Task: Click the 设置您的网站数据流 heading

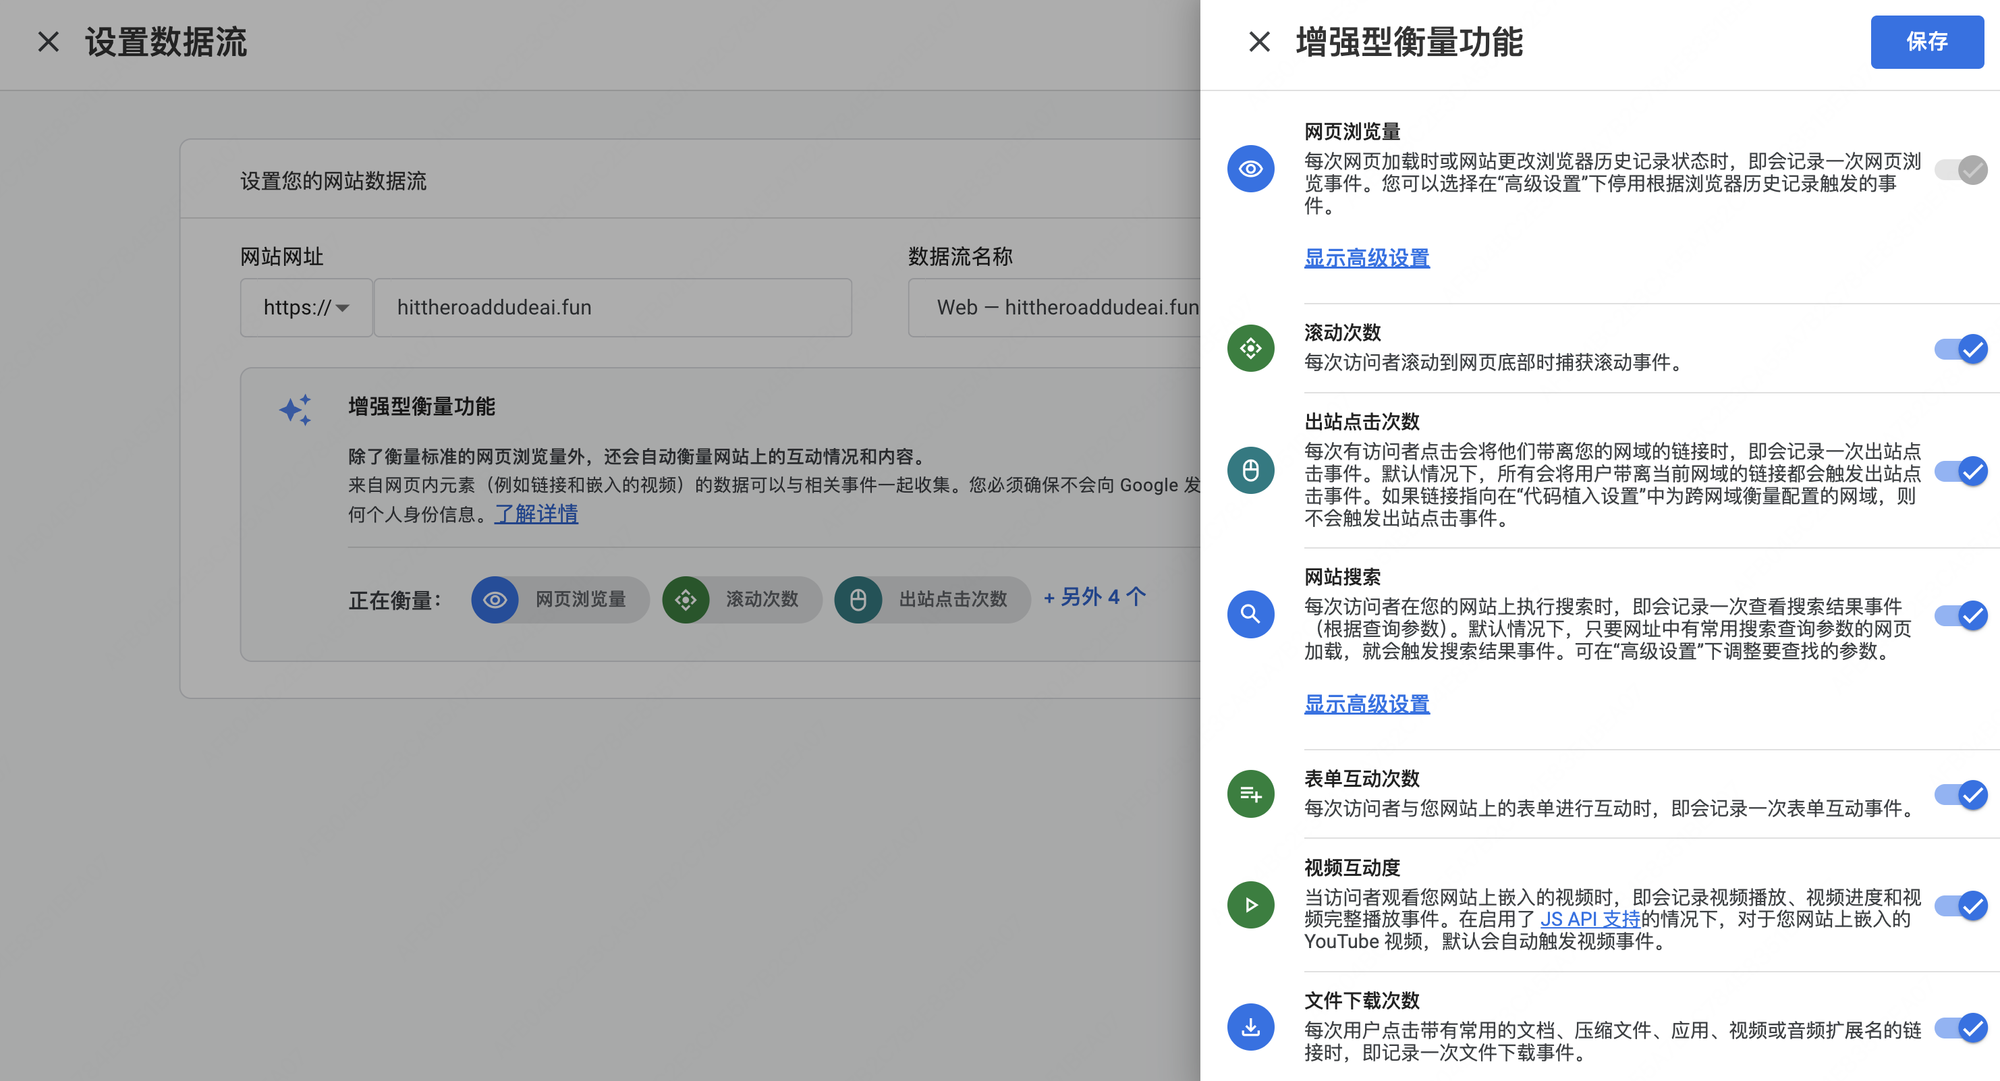Action: (333, 181)
